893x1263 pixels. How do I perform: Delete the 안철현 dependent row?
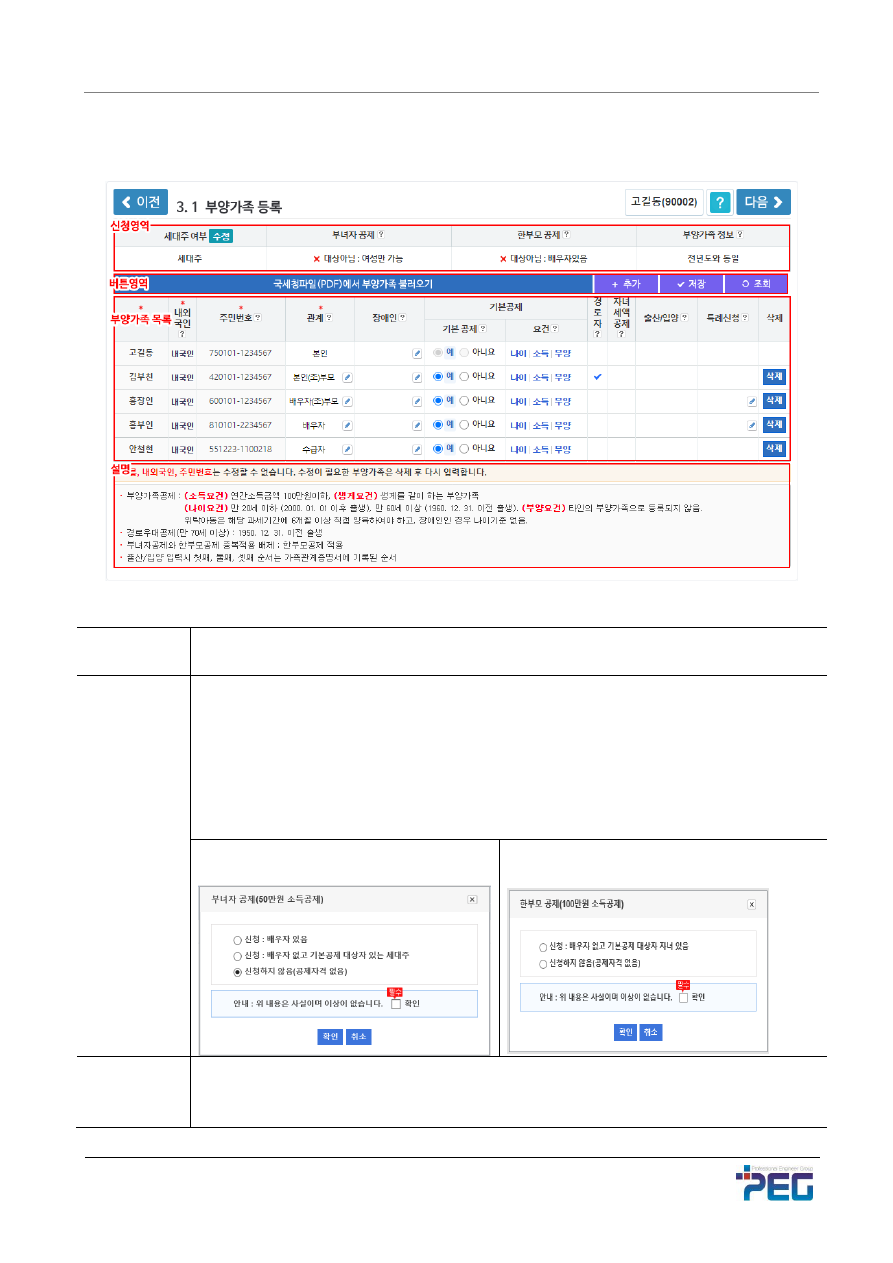(x=774, y=449)
